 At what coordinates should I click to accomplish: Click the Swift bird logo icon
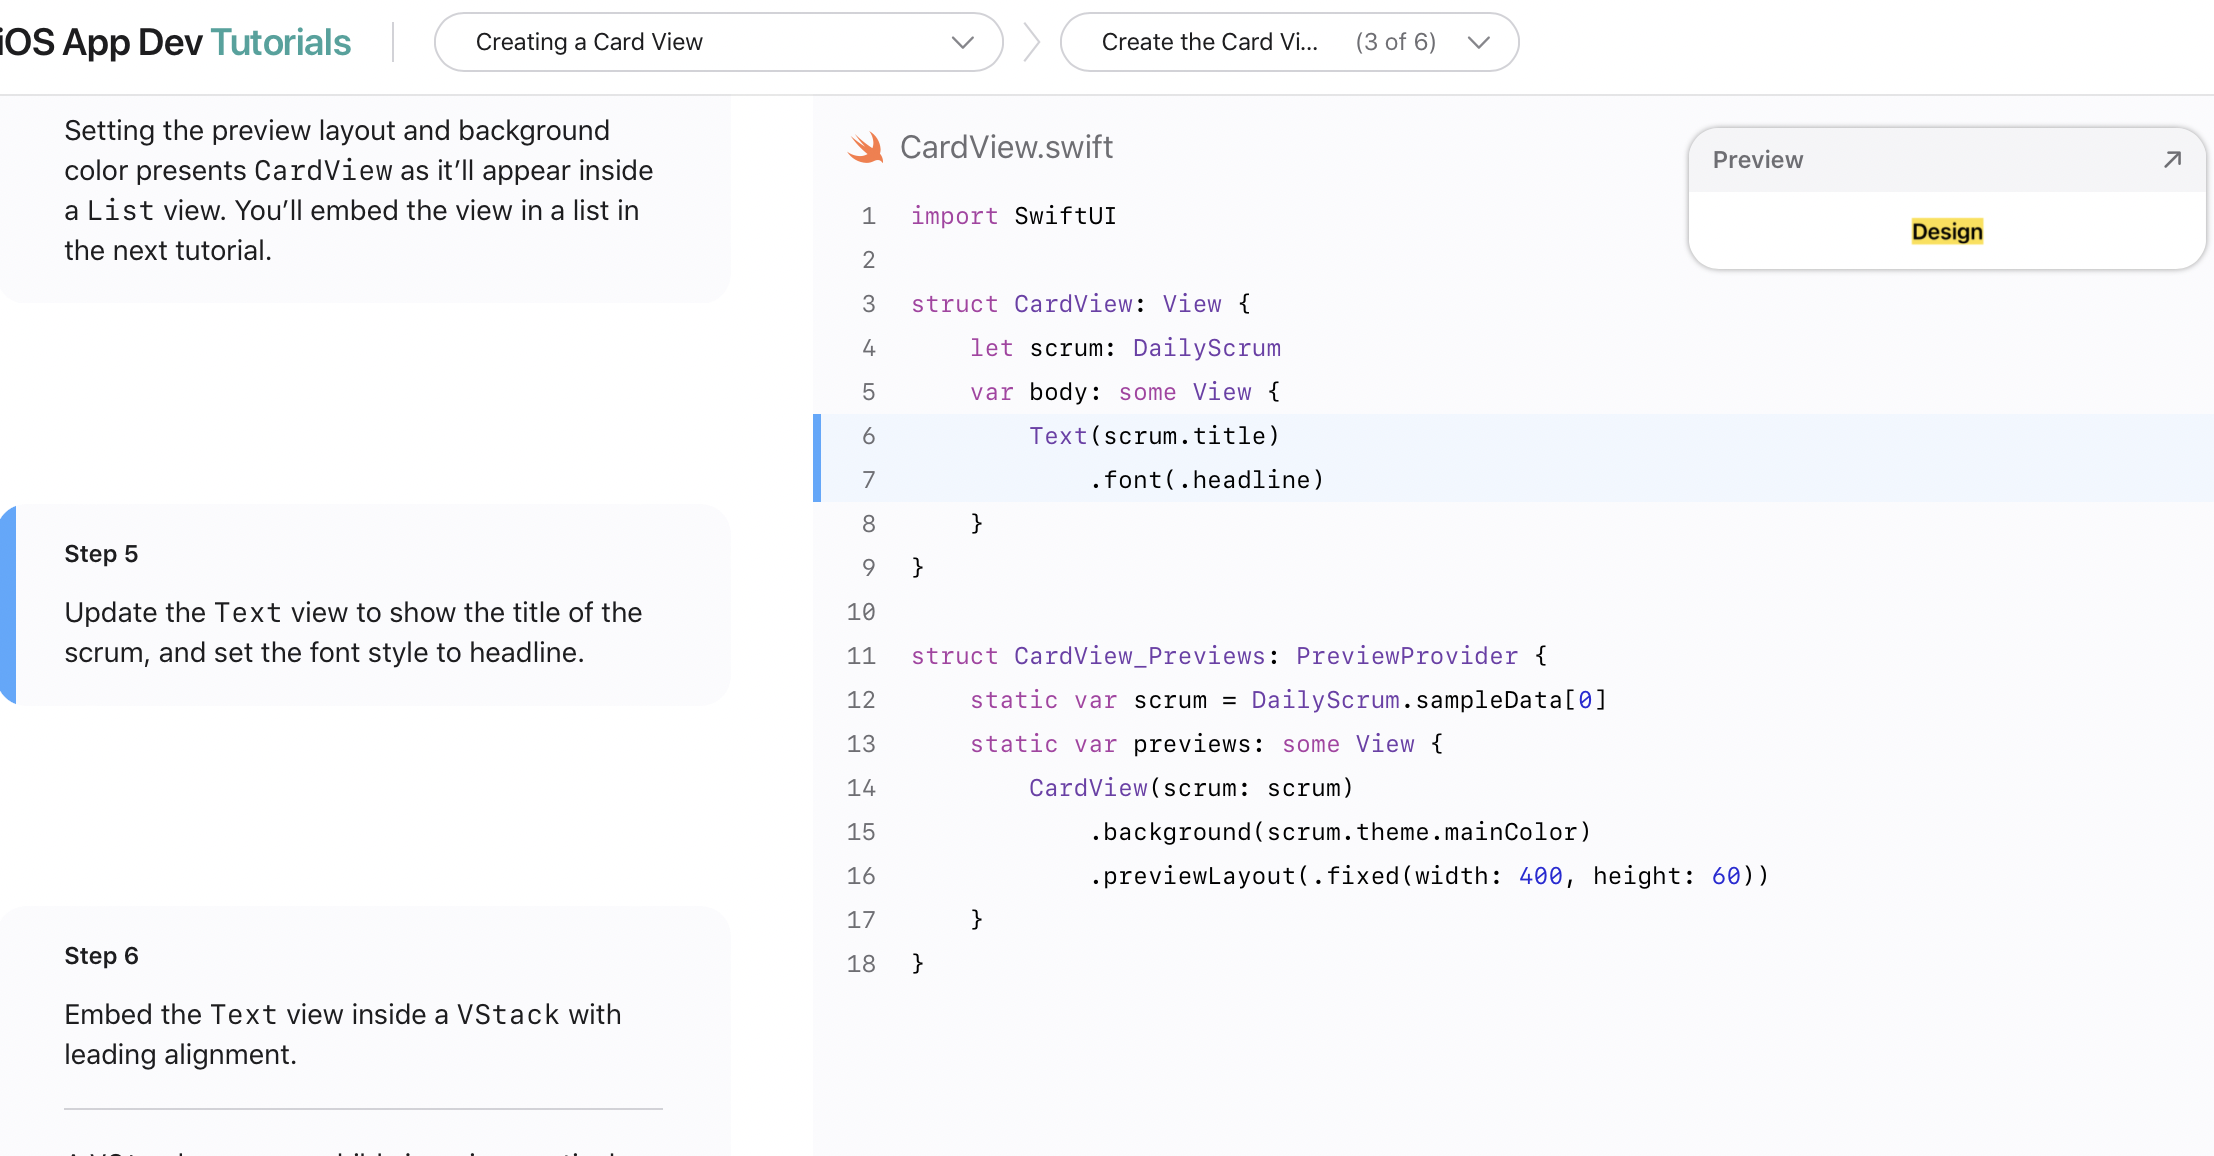coord(866,148)
